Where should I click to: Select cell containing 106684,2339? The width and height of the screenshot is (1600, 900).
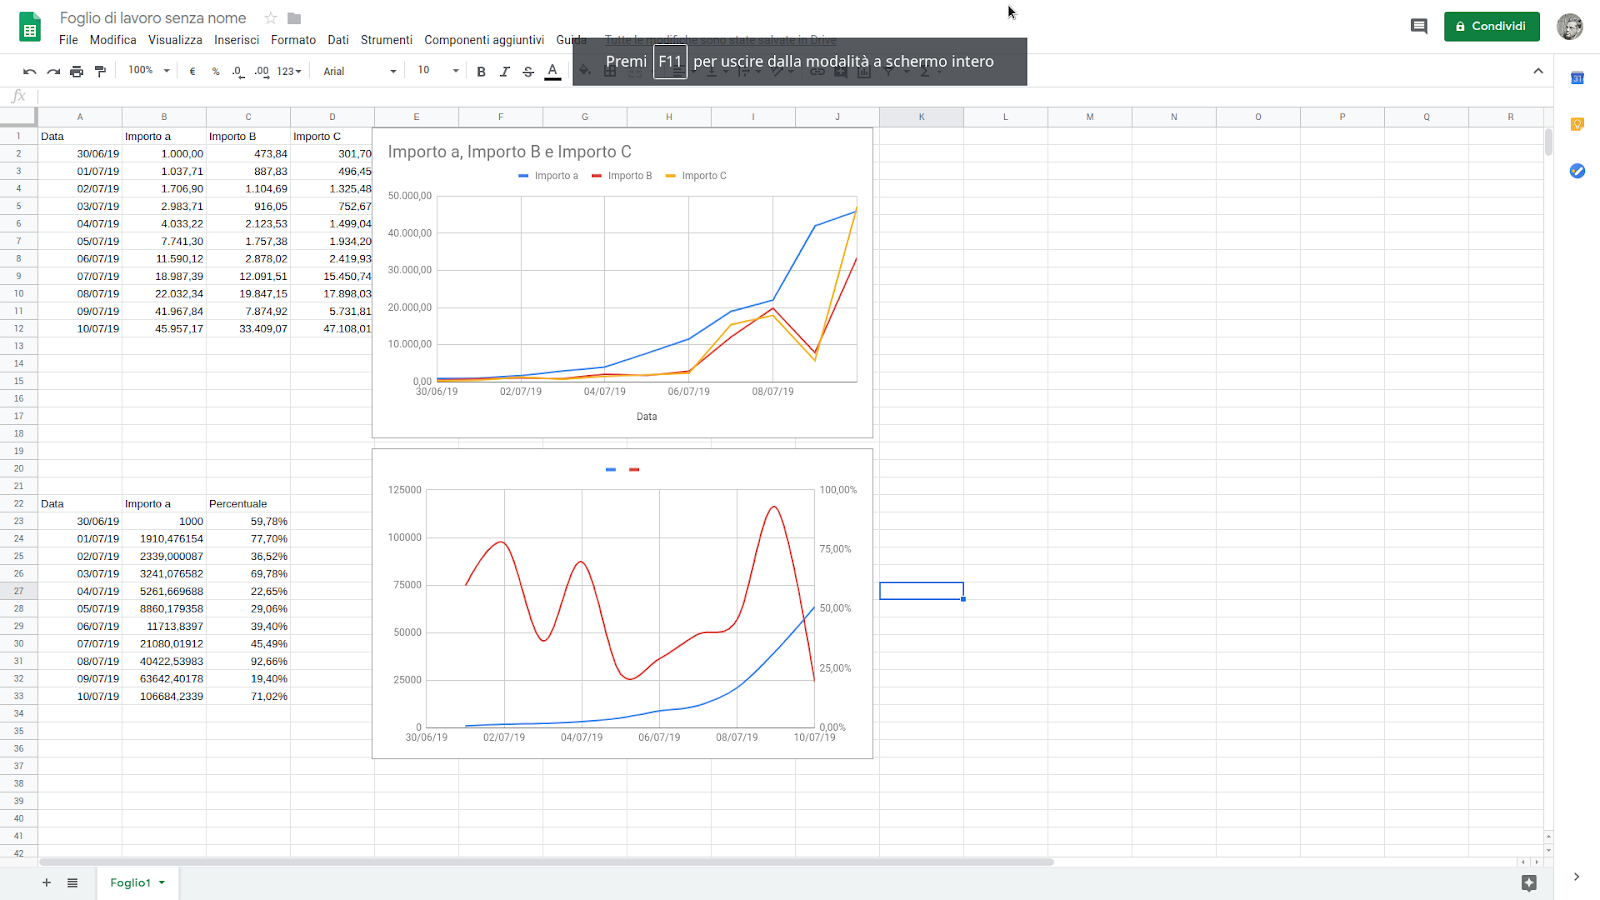(164, 696)
